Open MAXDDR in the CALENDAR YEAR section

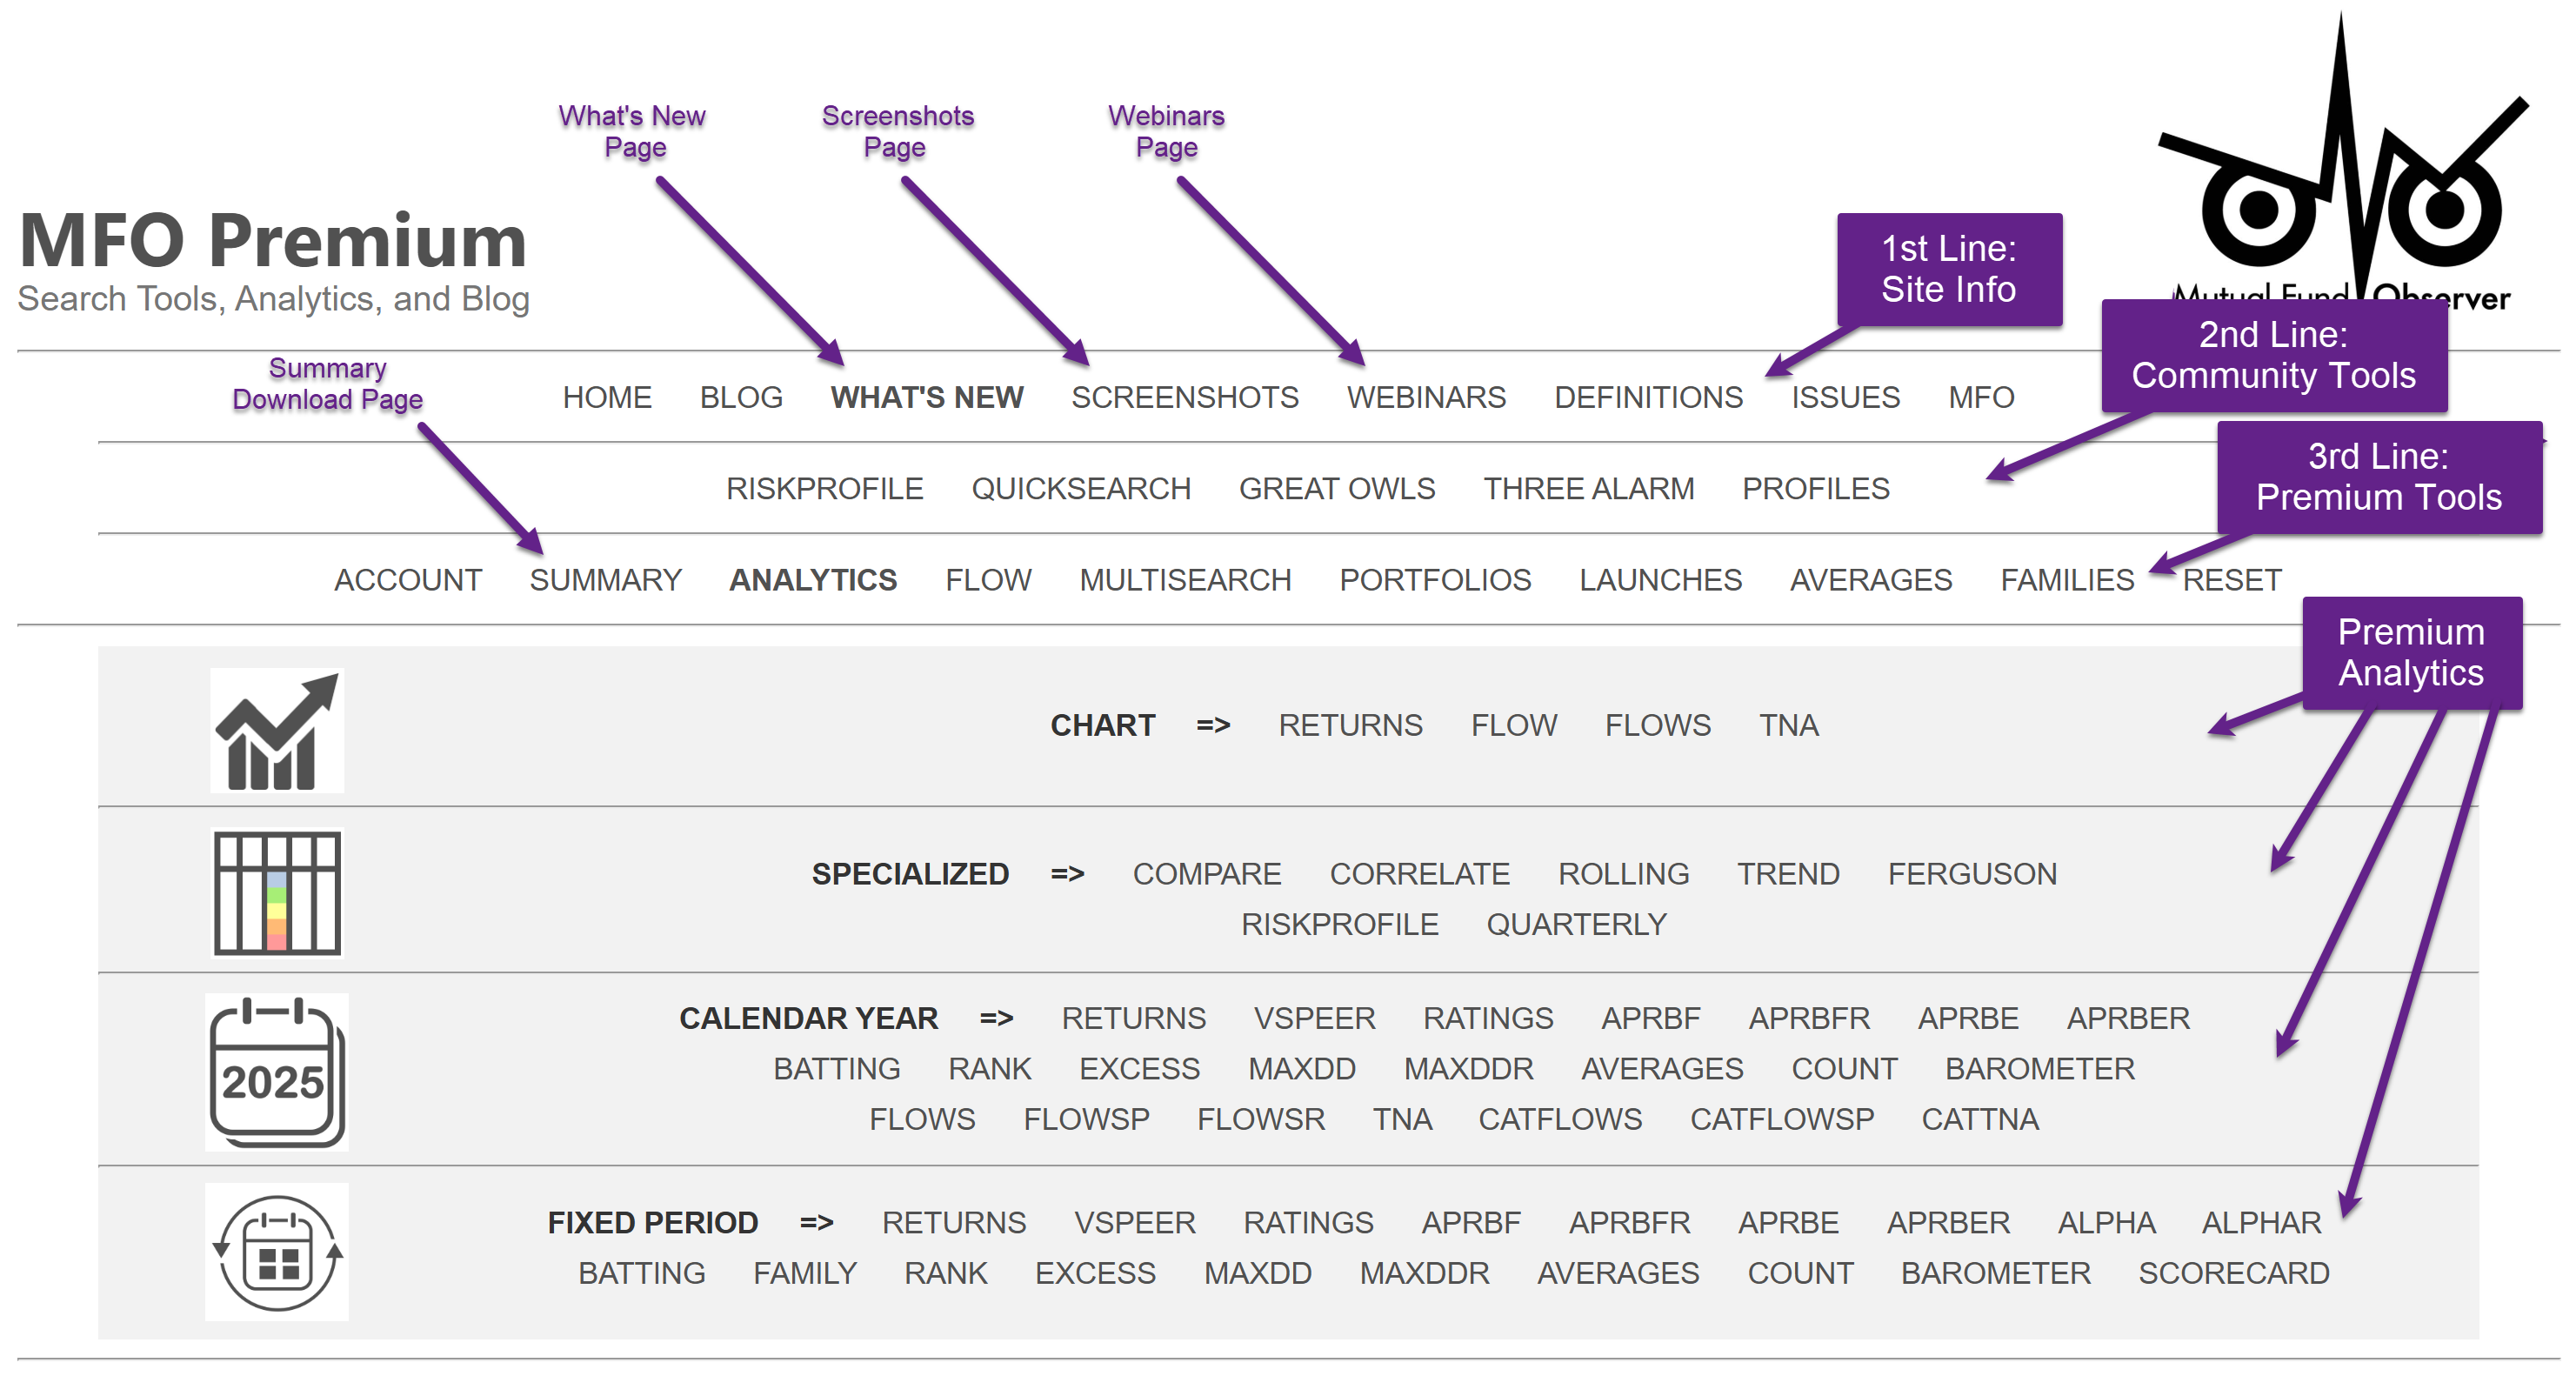click(x=1468, y=1069)
